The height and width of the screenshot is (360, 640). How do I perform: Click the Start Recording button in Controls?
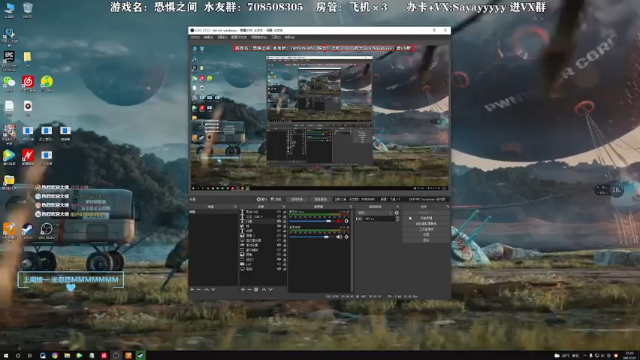coord(426,218)
